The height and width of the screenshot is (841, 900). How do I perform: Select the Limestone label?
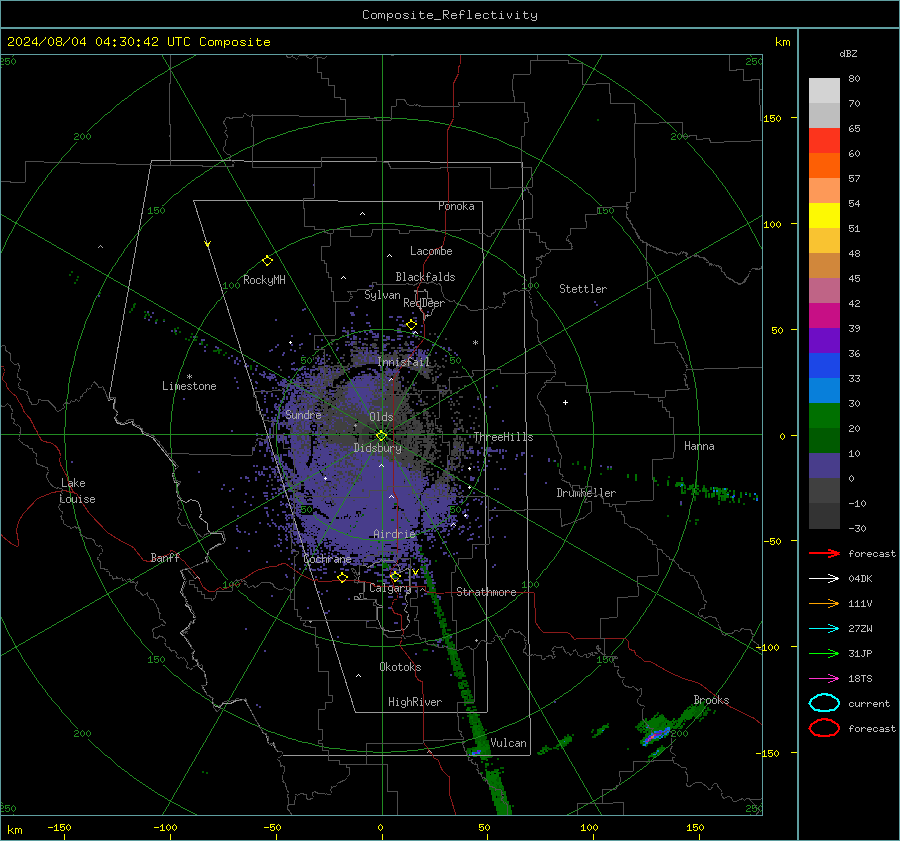(x=189, y=386)
